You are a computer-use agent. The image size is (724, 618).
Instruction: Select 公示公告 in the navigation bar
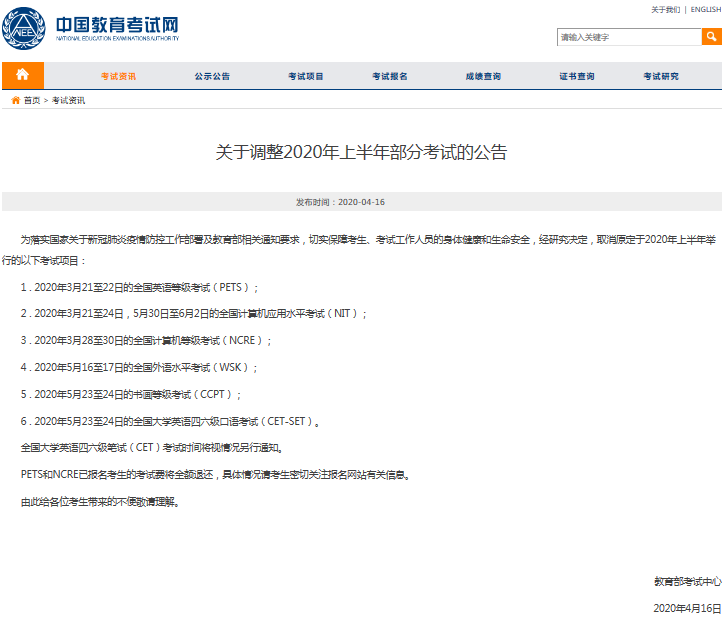tap(212, 76)
